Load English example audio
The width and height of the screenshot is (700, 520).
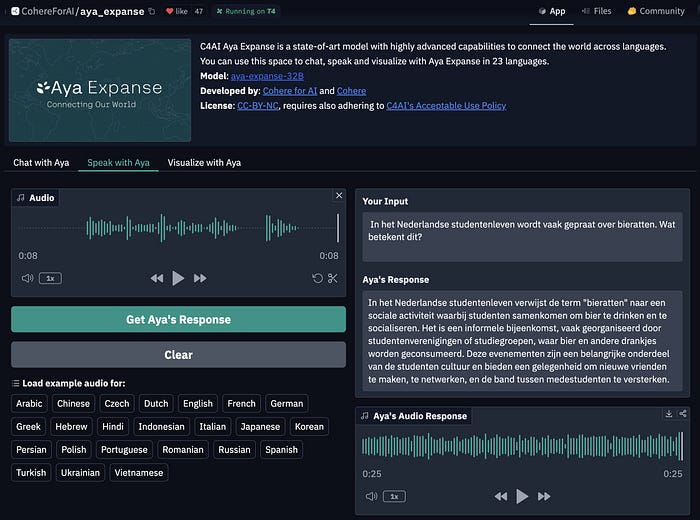[x=198, y=404]
